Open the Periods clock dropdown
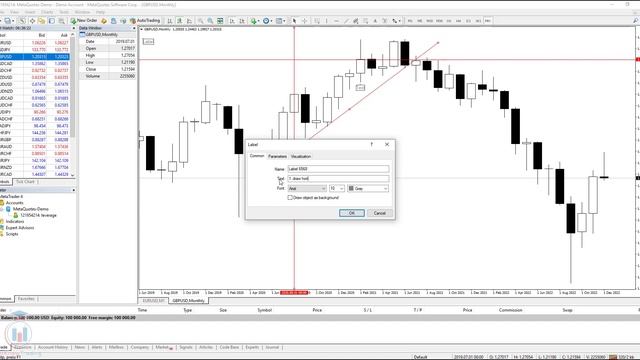This screenshot has width=640, height=360. tap(268, 20)
